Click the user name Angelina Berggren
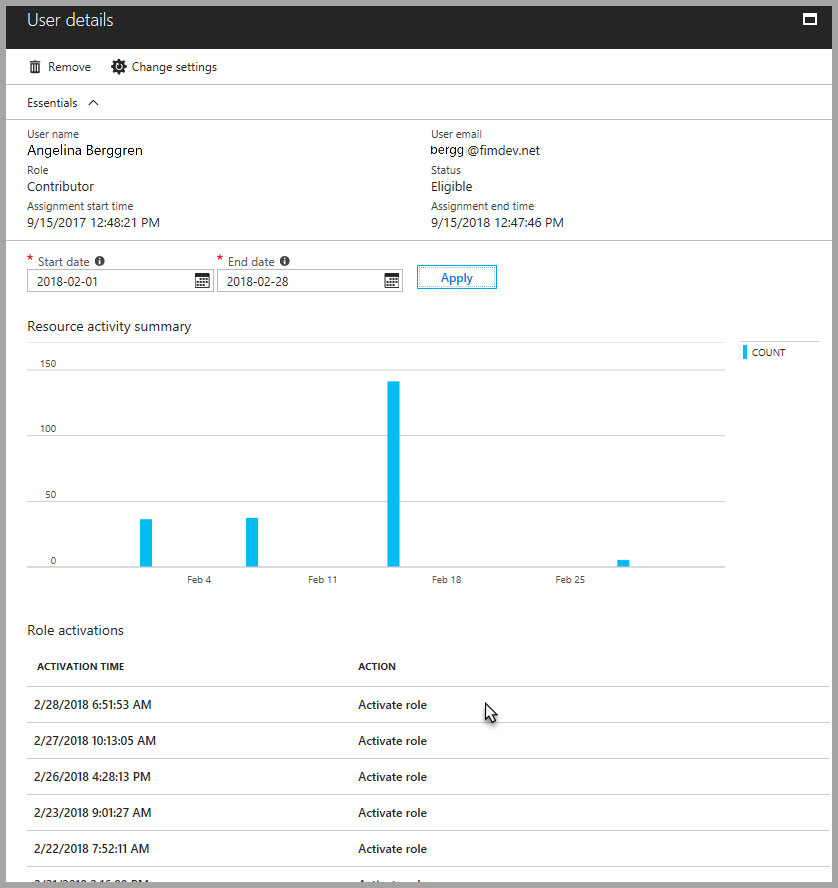This screenshot has width=838, height=888. pyautogui.click(x=85, y=151)
